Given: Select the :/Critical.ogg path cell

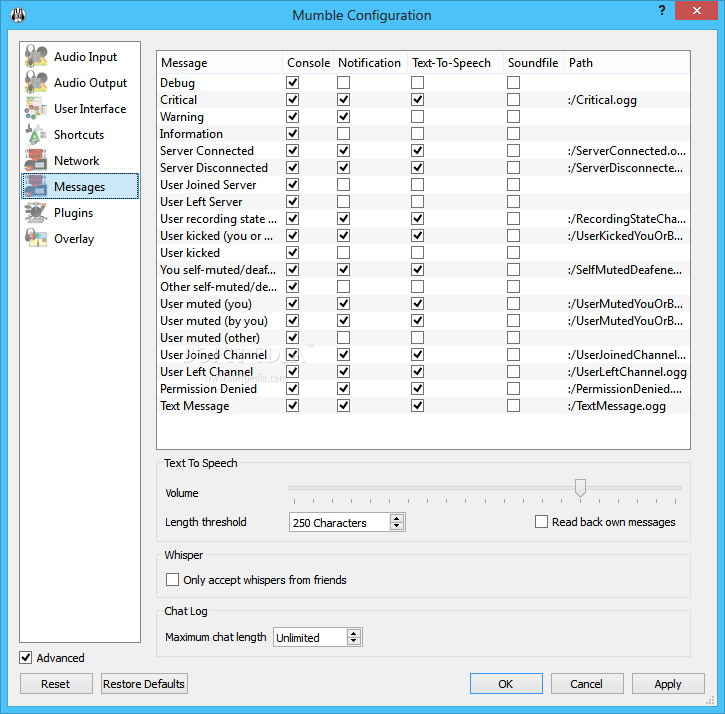Looking at the screenshot, I should pos(627,99).
